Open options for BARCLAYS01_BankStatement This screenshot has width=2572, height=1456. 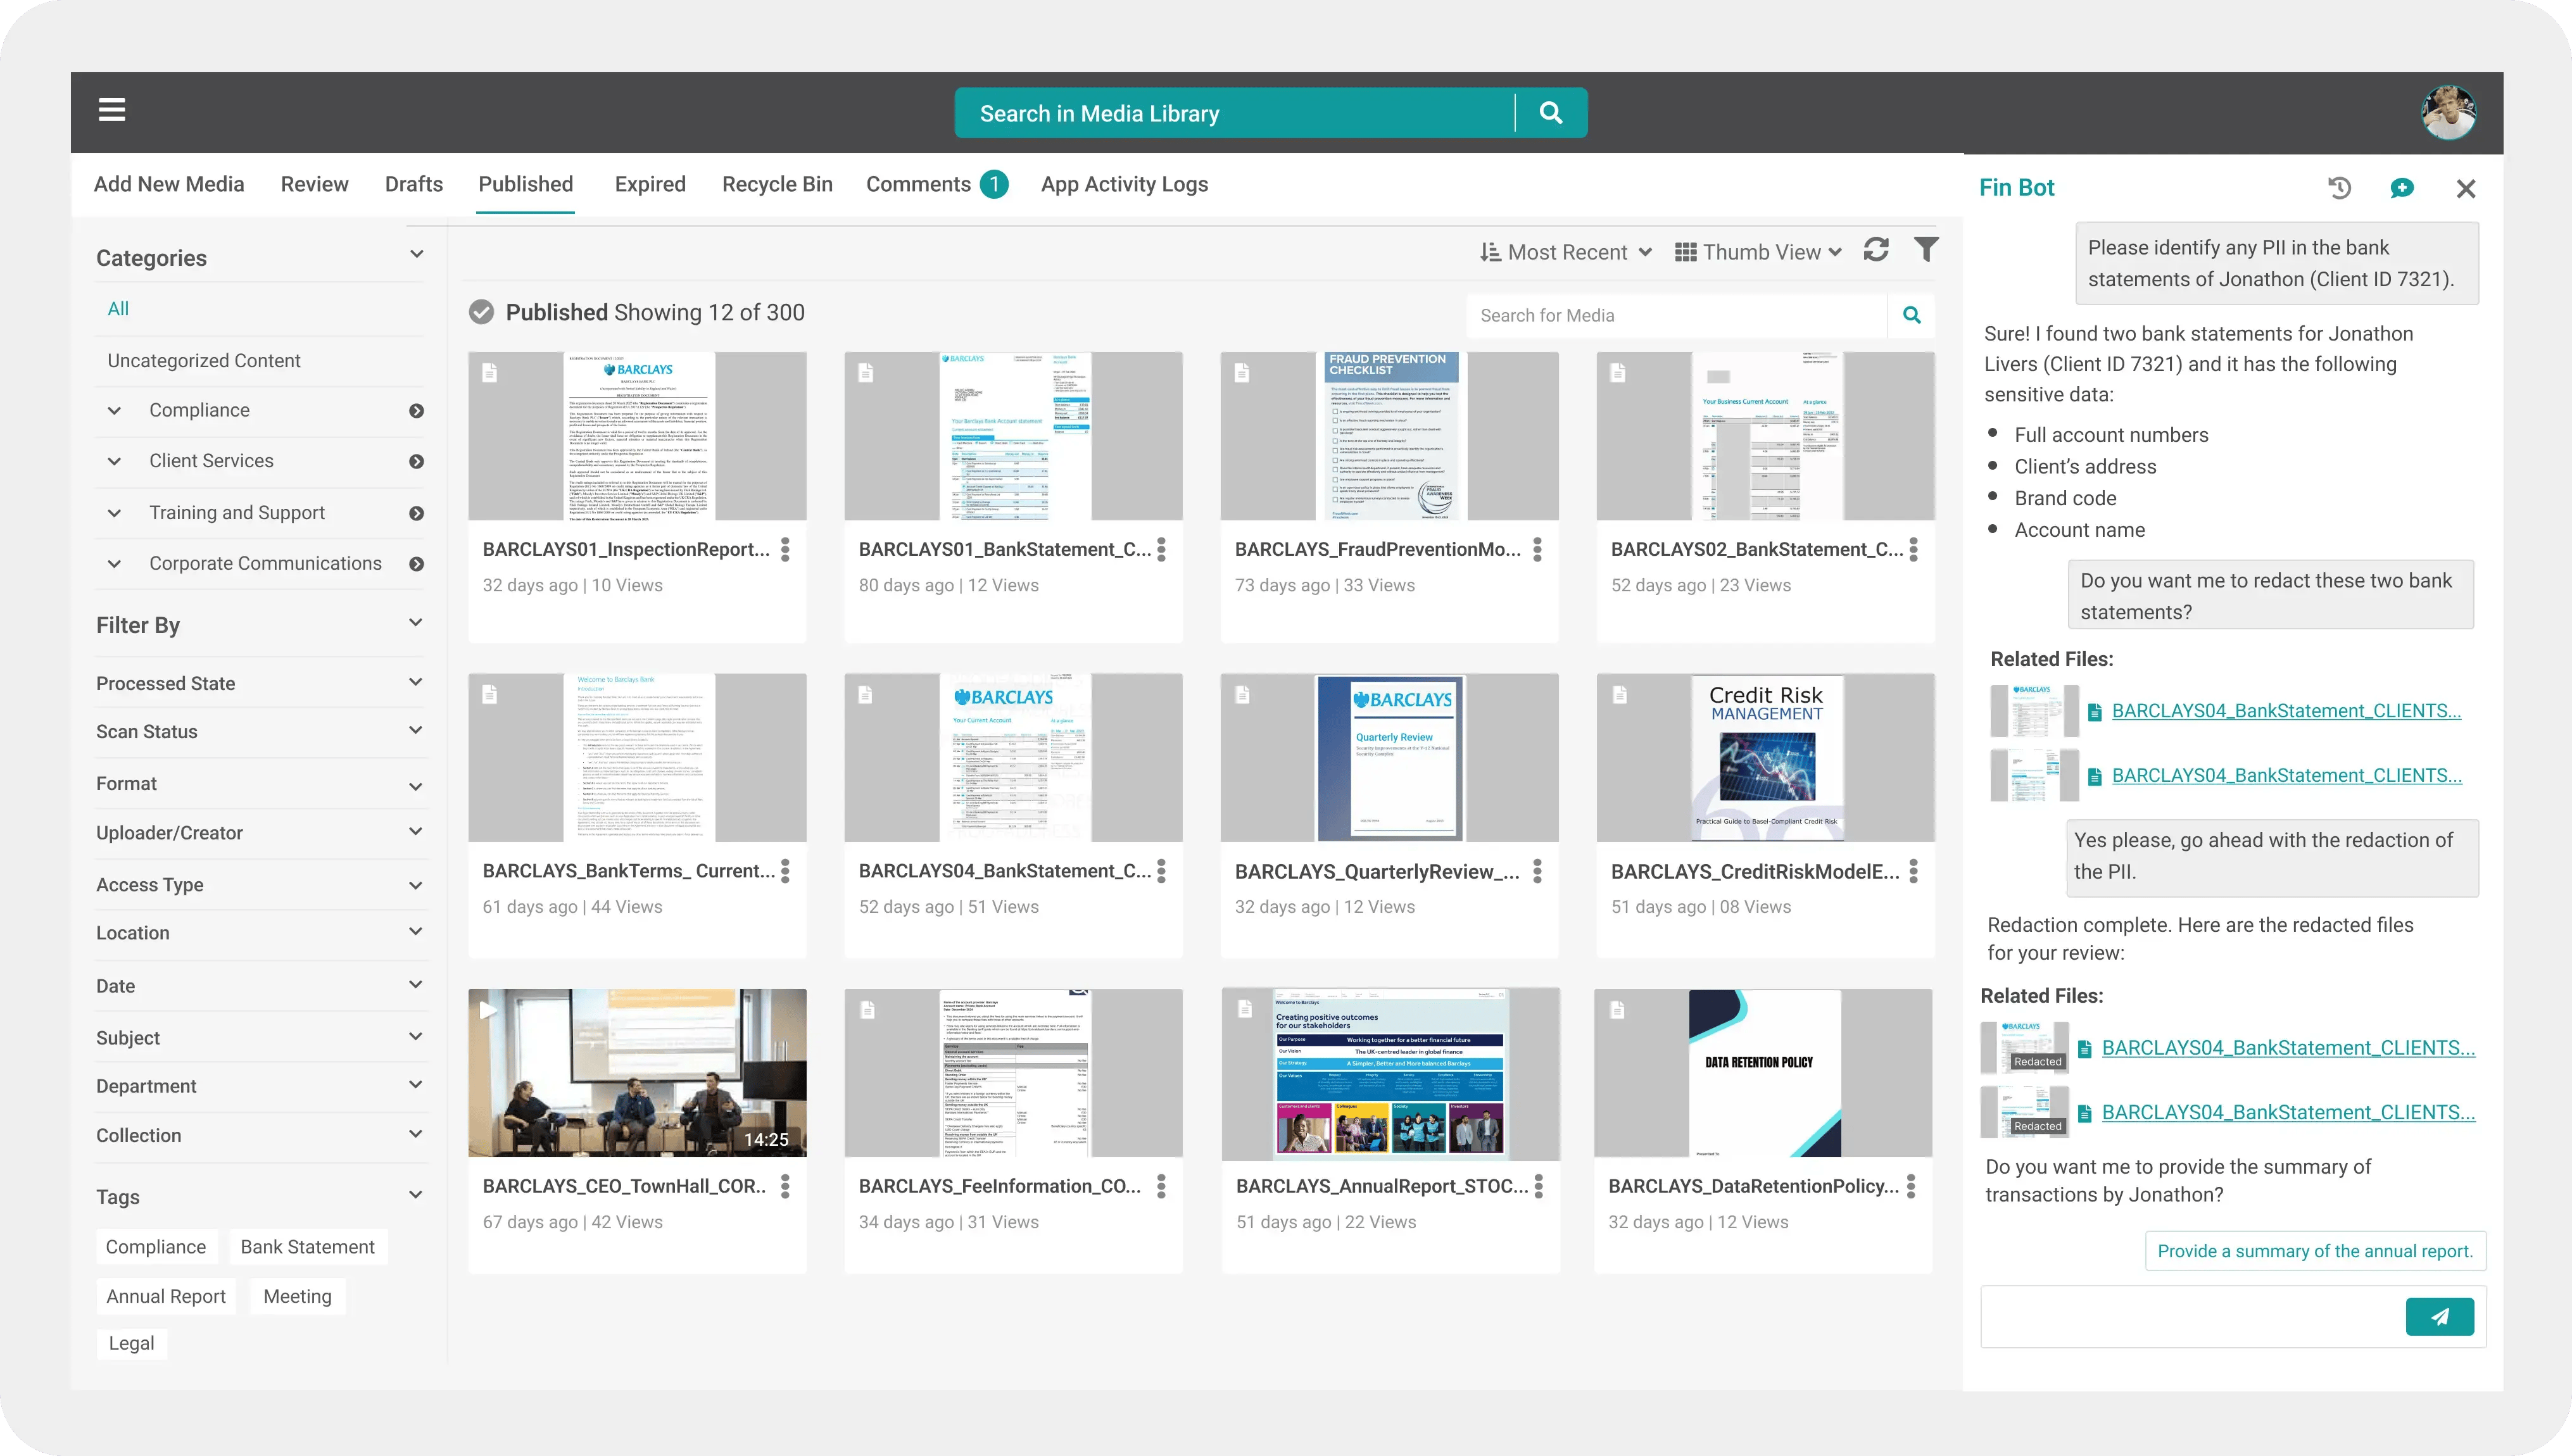[x=1161, y=549]
